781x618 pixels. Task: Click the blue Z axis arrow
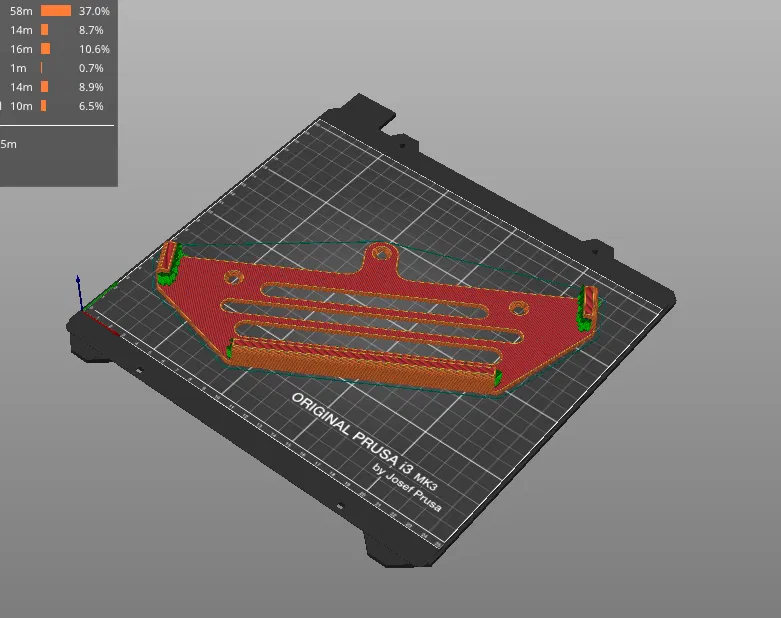(78, 291)
